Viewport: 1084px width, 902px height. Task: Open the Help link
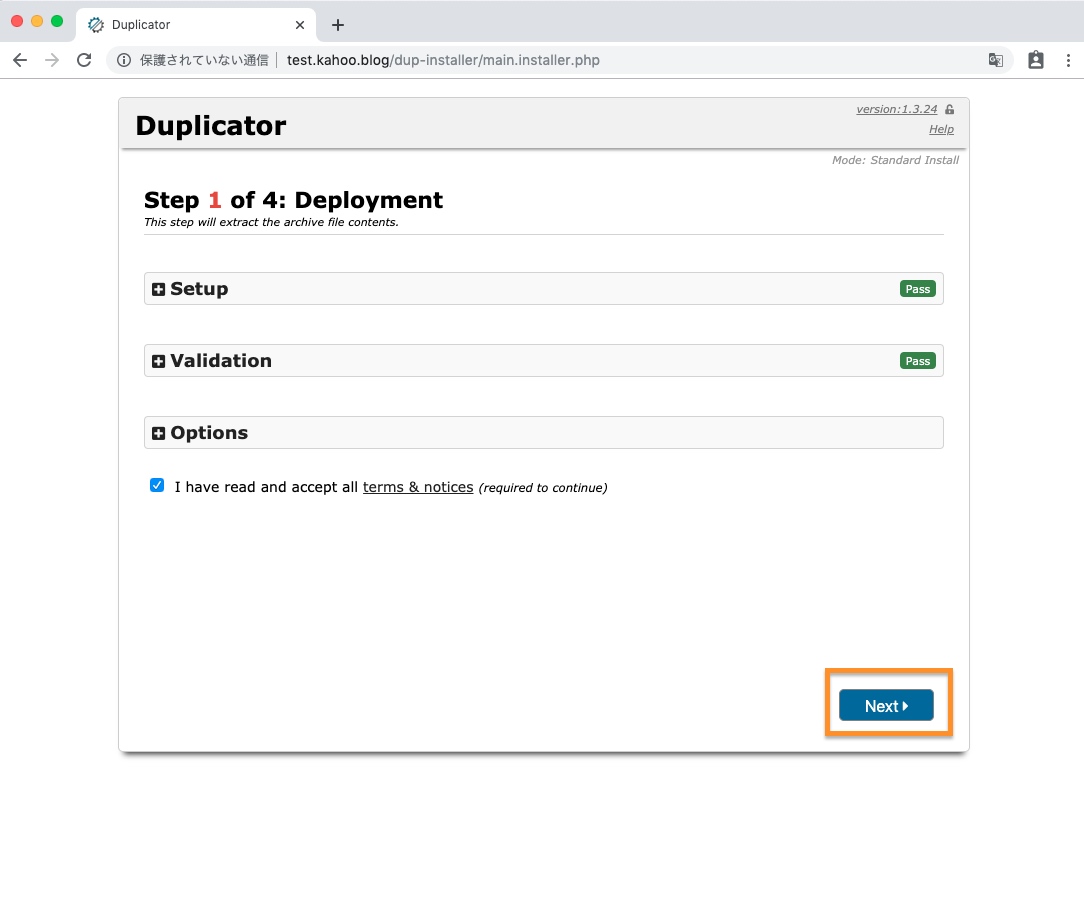[x=941, y=129]
